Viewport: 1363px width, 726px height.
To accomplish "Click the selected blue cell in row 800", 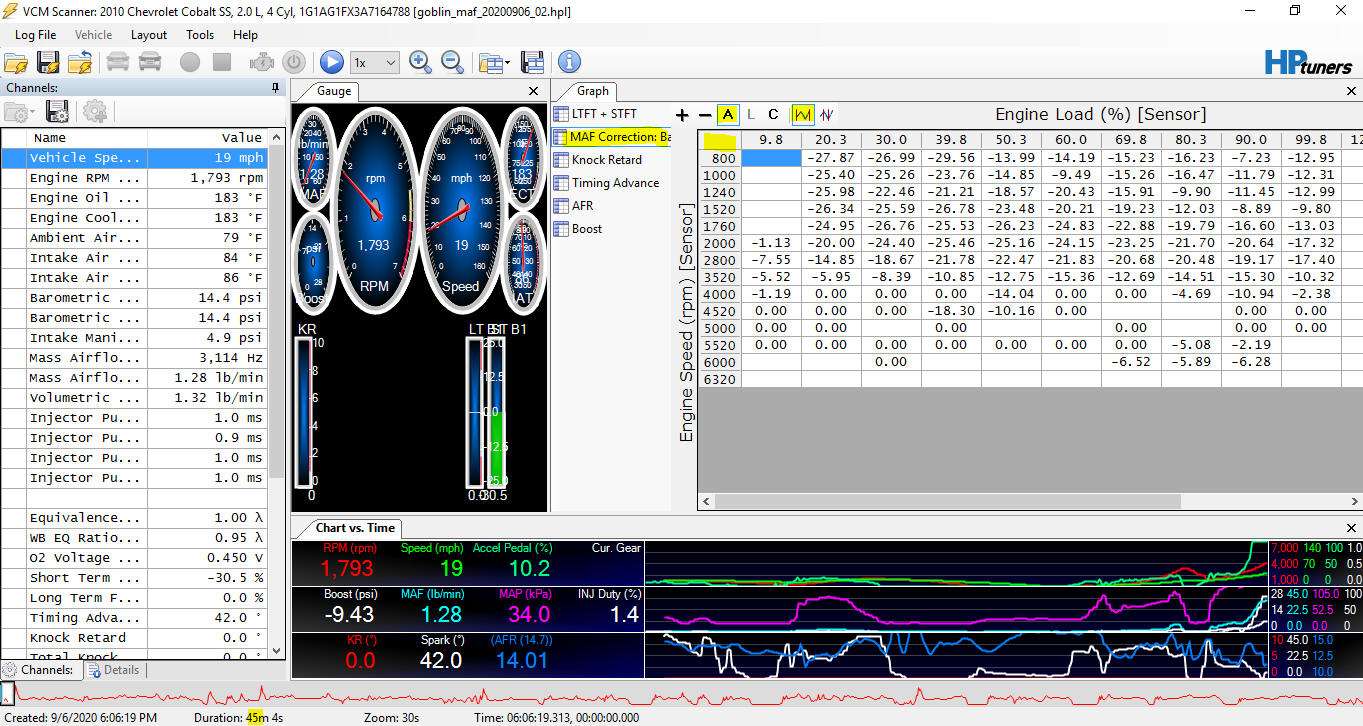I will pyautogui.click(x=771, y=158).
